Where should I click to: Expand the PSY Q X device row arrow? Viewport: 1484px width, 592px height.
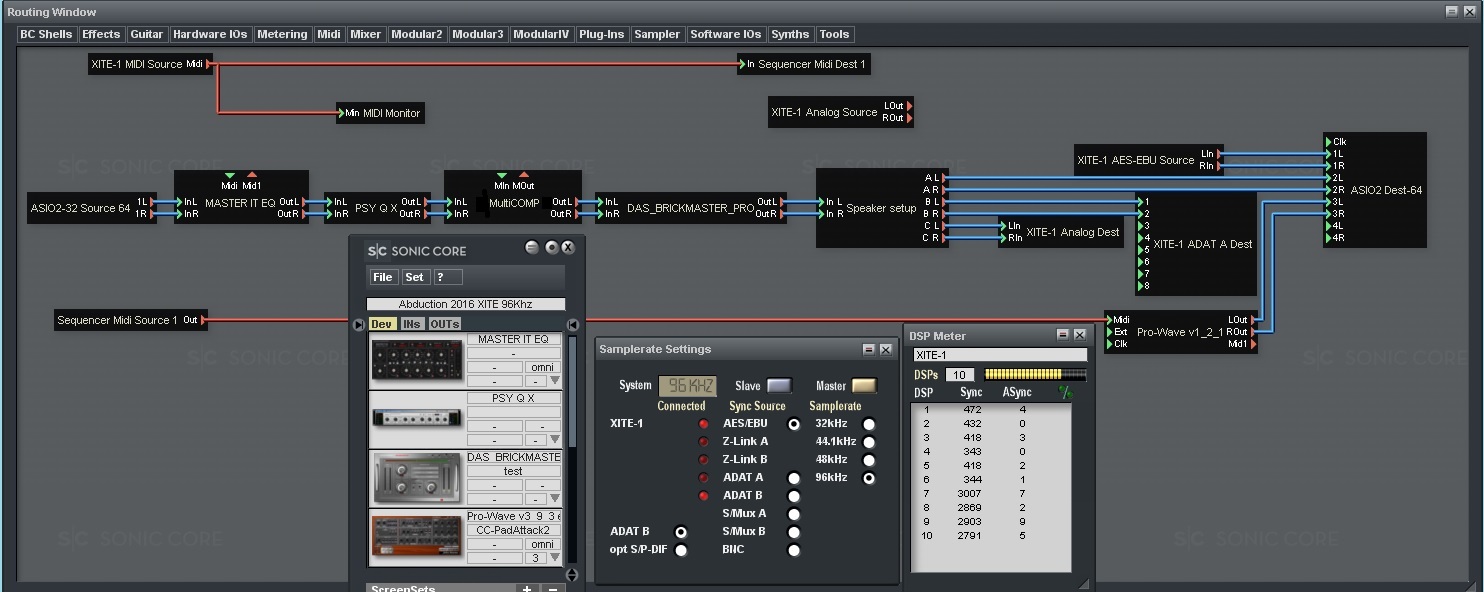point(555,440)
